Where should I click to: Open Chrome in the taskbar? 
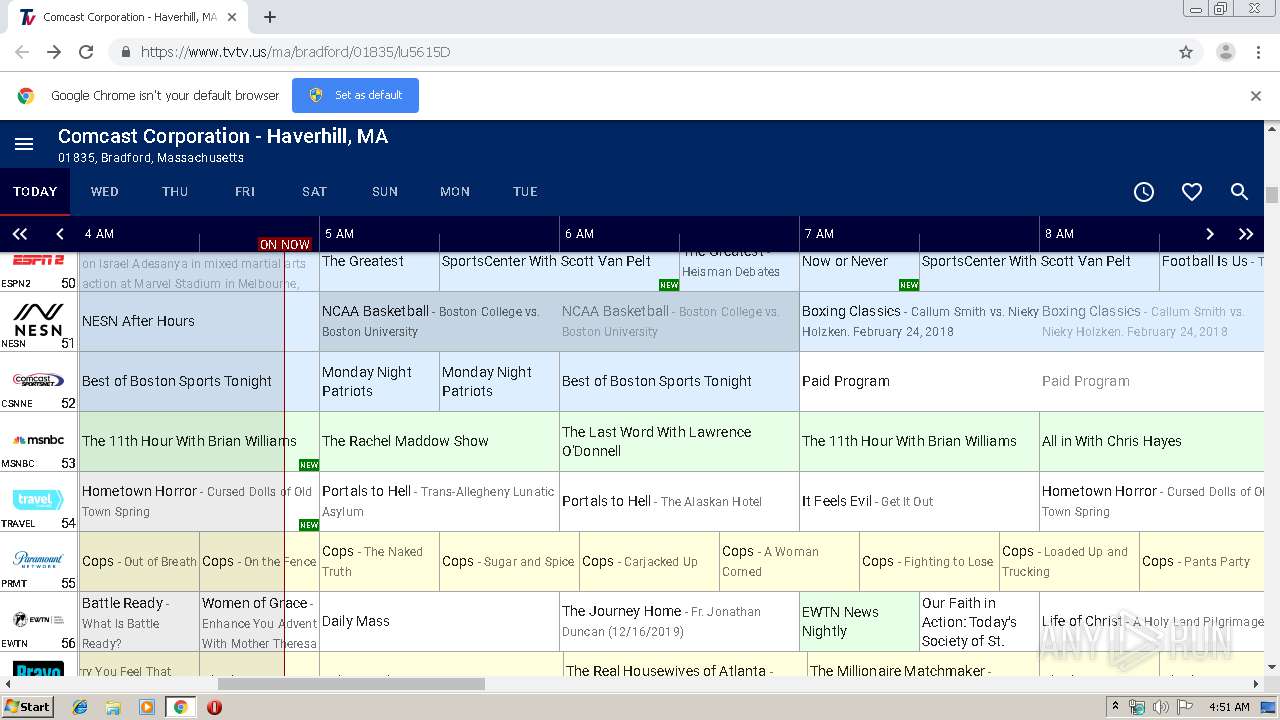coord(180,707)
